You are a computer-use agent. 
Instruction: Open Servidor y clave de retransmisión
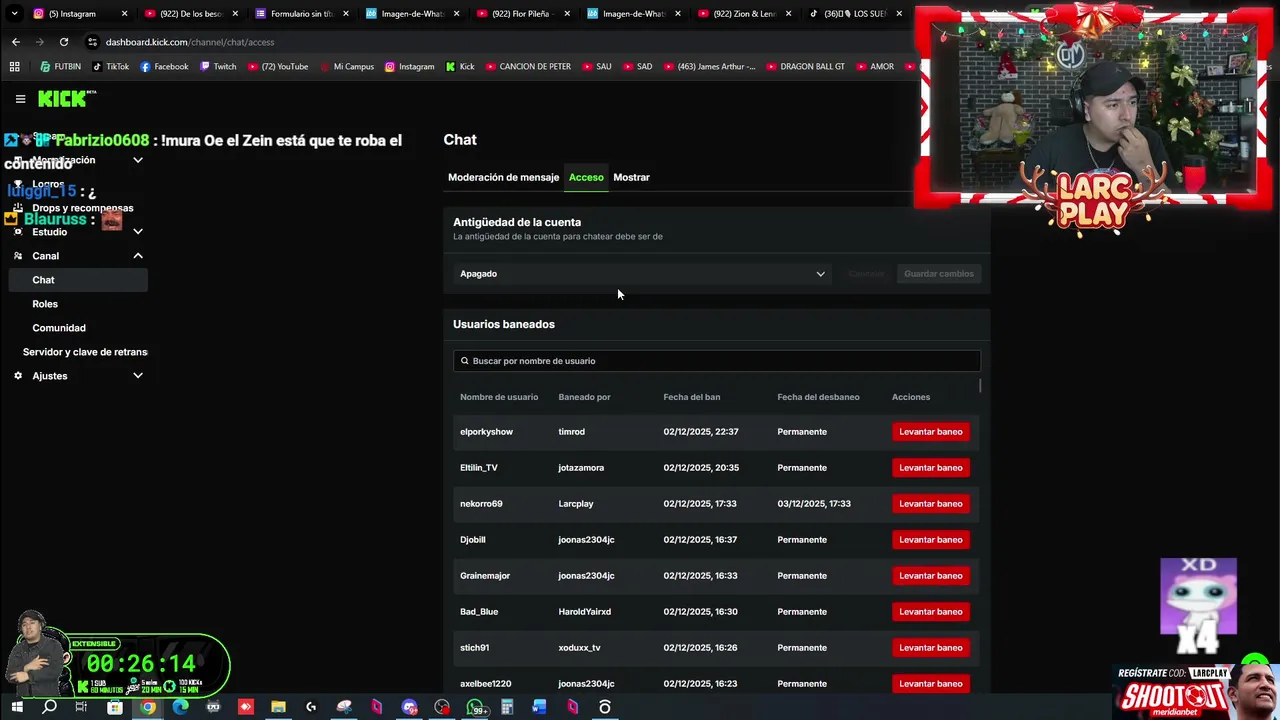click(85, 352)
